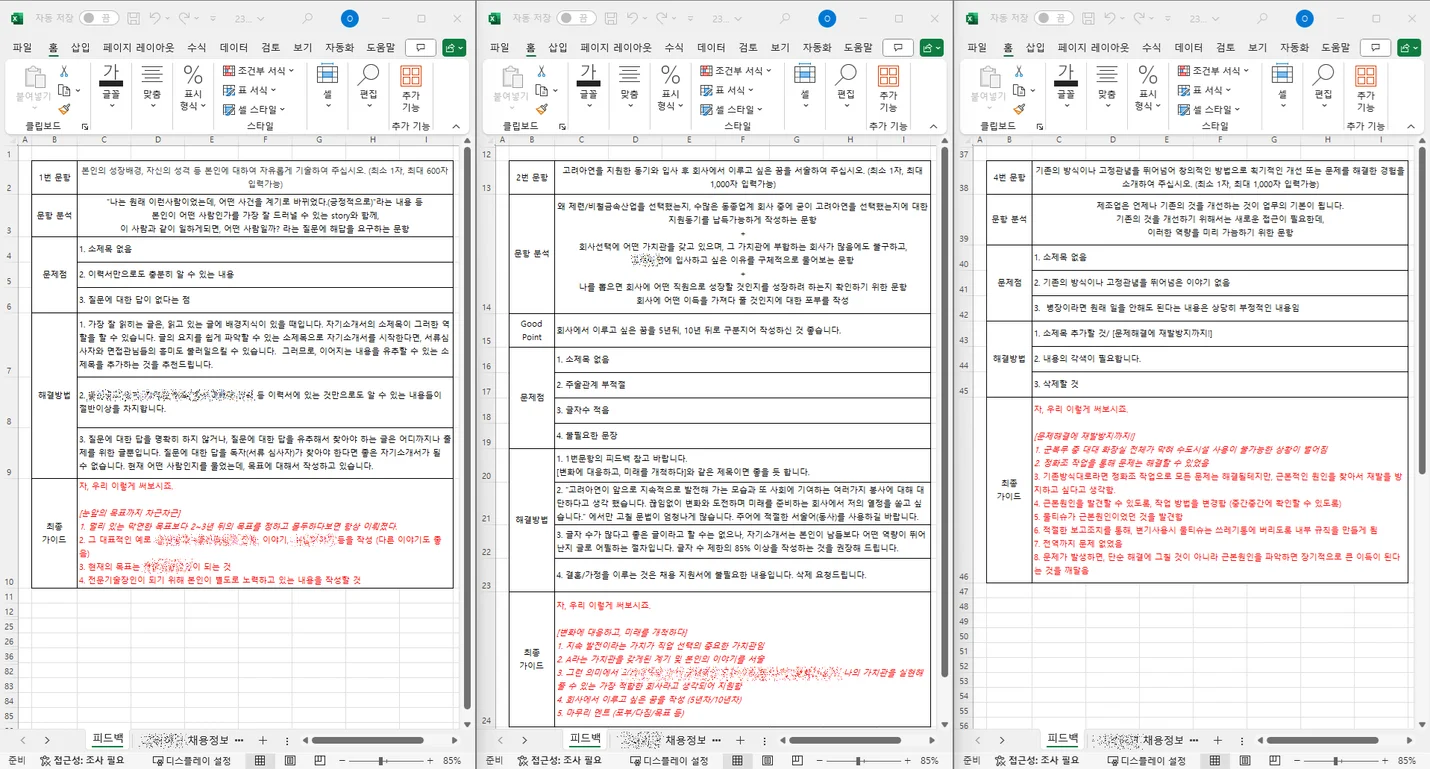1430x769 pixels.
Task: Collapse the ribbon using the chevron in the right window
Action: 1409,127
